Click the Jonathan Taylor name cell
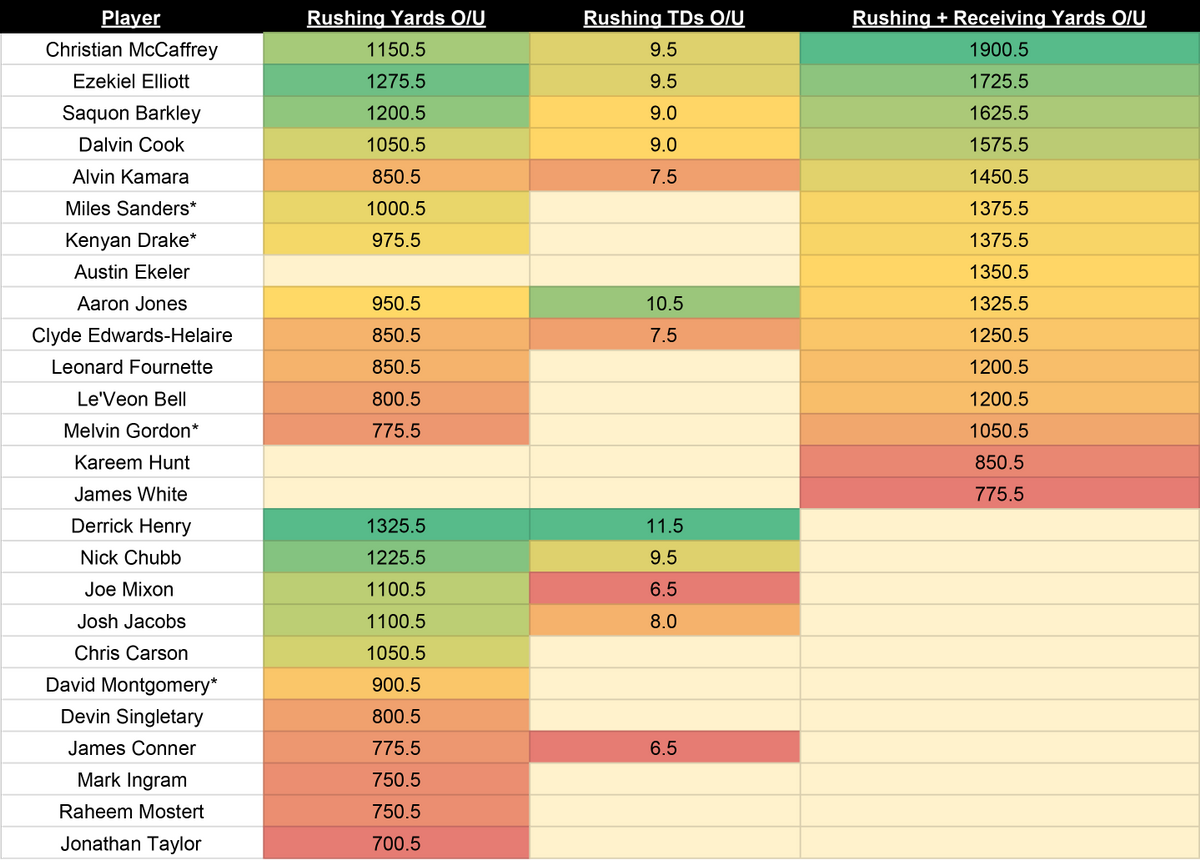The width and height of the screenshot is (1200, 860). point(131,843)
